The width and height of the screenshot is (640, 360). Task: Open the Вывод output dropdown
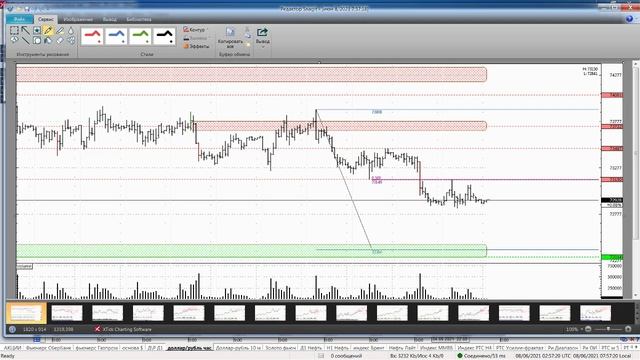(x=262, y=38)
